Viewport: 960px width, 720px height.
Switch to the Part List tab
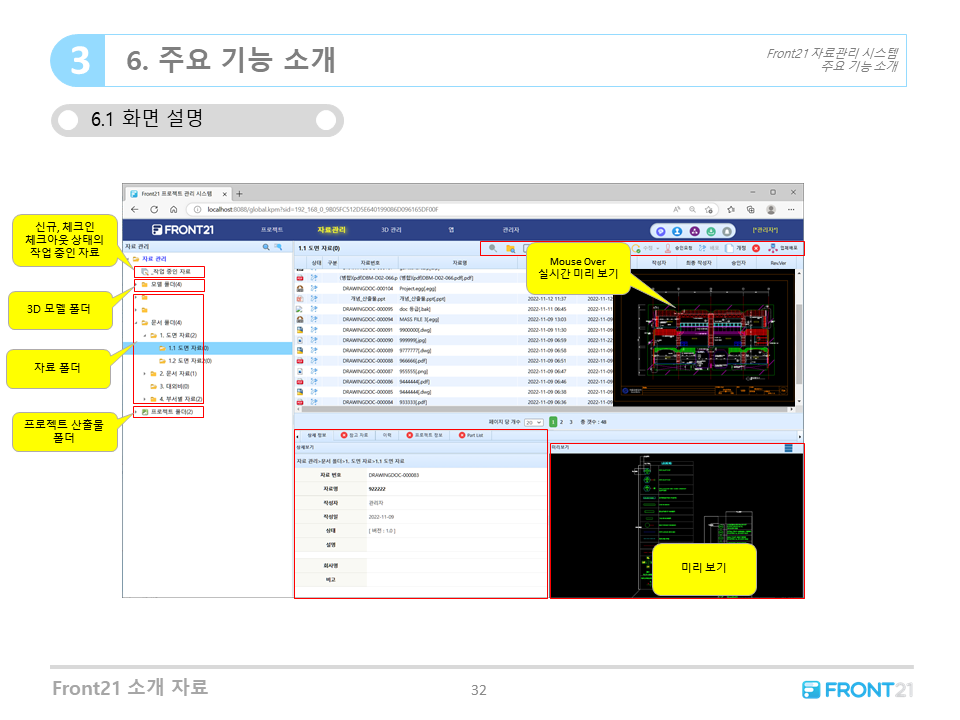pos(471,435)
